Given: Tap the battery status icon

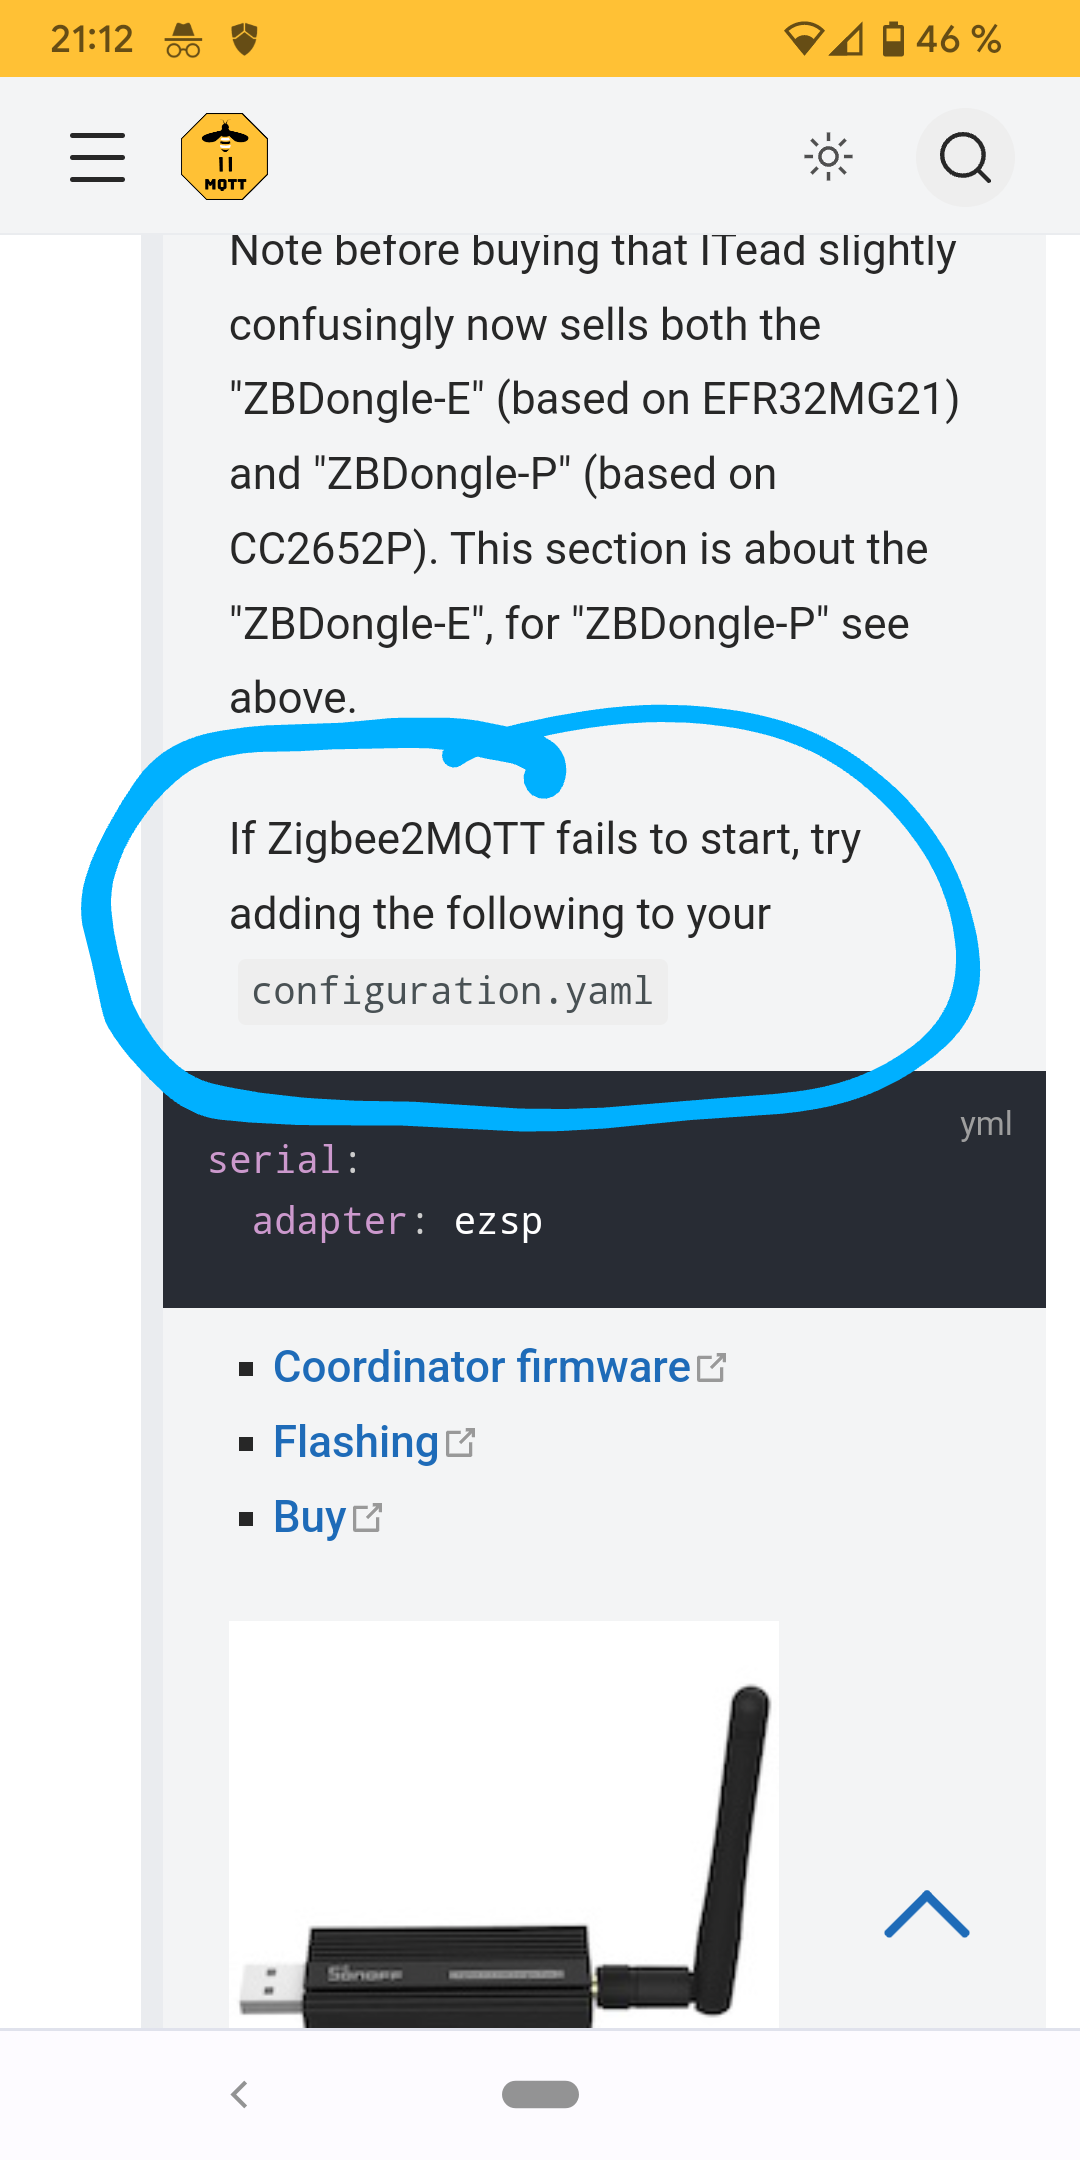Looking at the screenshot, I should pyautogui.click(x=893, y=39).
